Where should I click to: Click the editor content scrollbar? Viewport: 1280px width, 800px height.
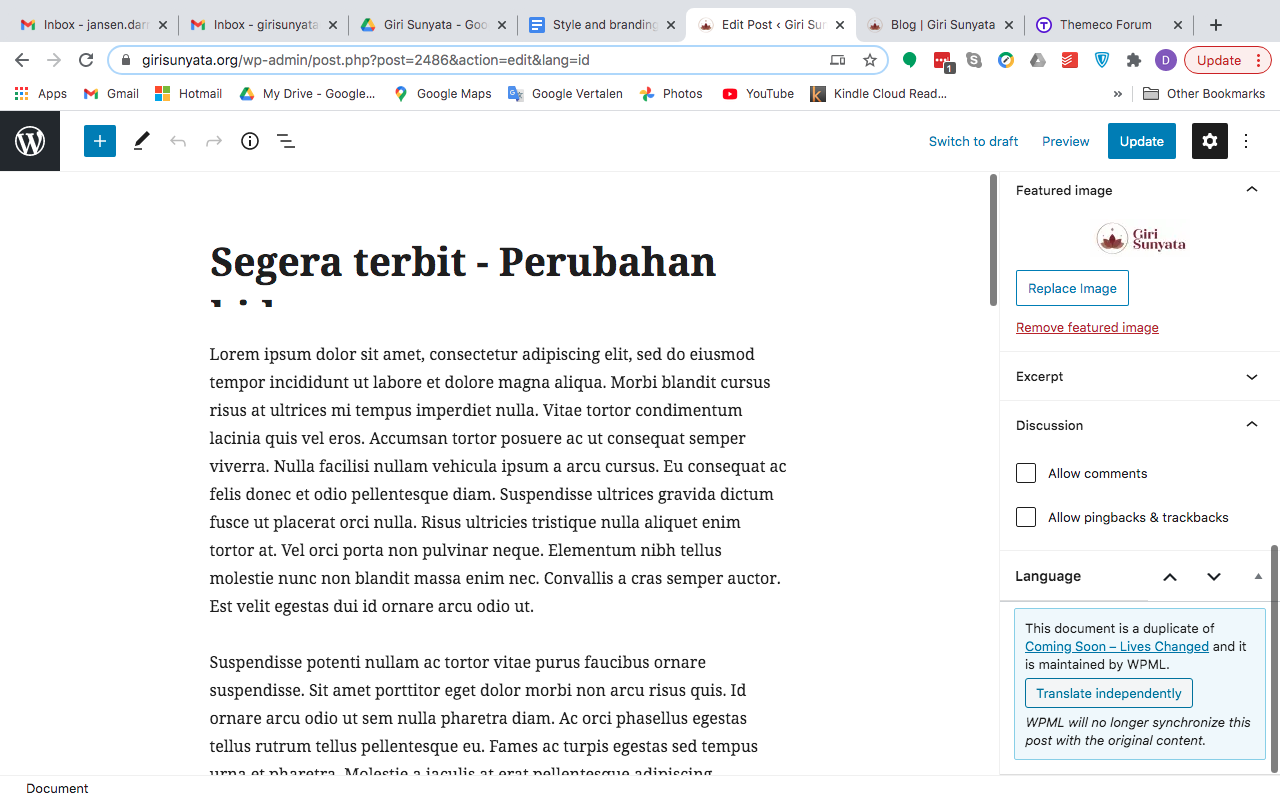993,240
